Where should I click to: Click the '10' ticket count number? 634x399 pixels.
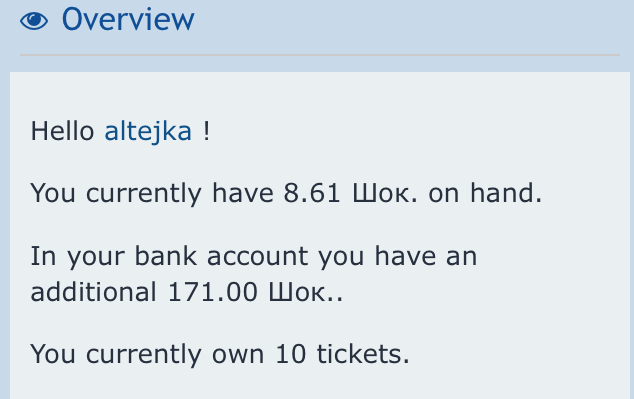[290, 355]
